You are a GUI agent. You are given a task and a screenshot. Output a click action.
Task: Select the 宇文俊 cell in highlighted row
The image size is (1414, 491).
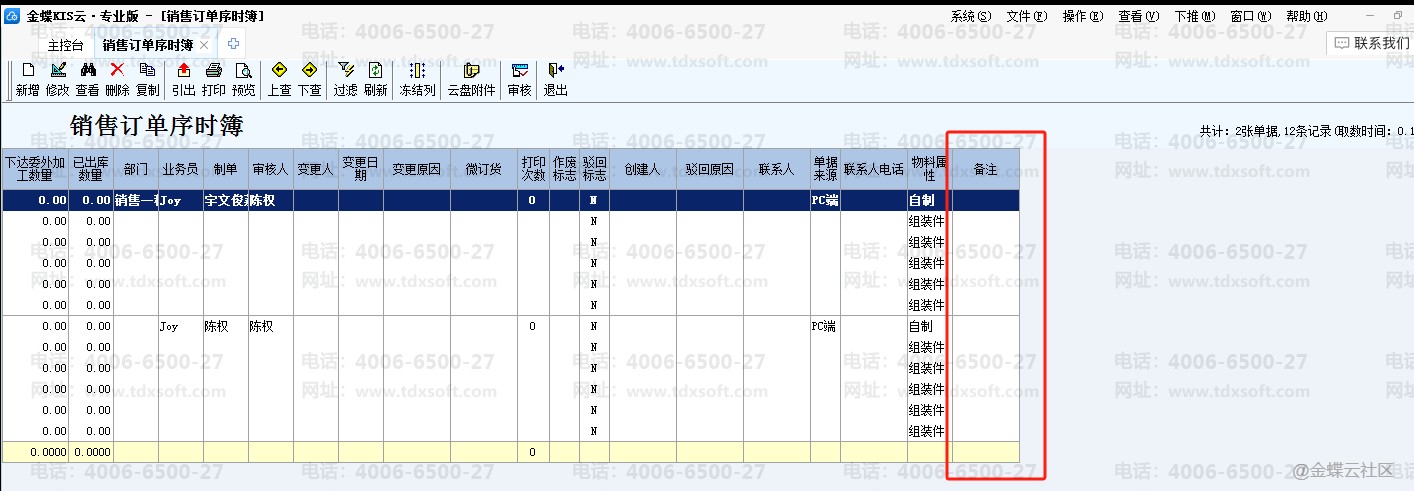pyautogui.click(x=226, y=200)
